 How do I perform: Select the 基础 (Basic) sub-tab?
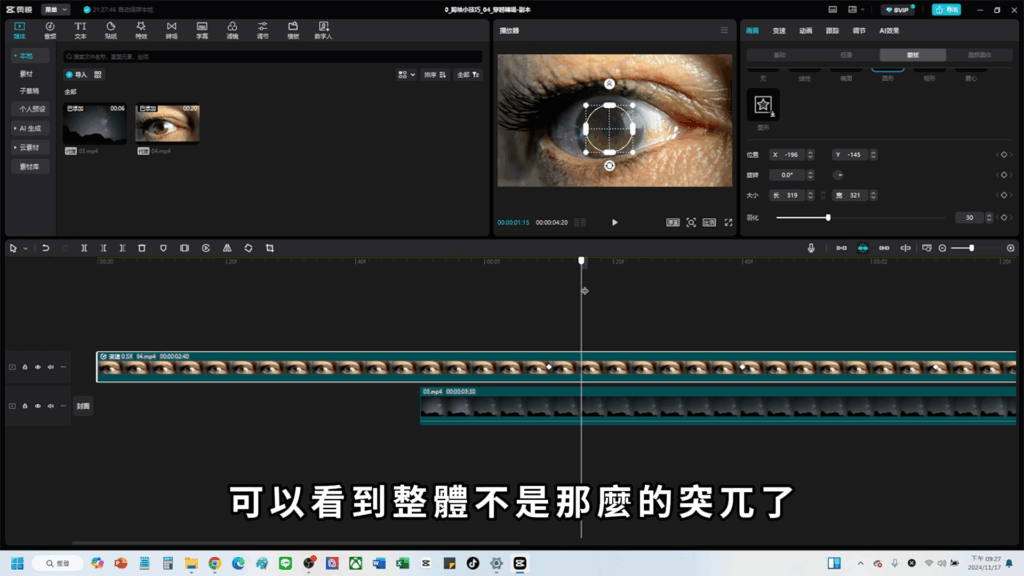[x=780, y=56]
